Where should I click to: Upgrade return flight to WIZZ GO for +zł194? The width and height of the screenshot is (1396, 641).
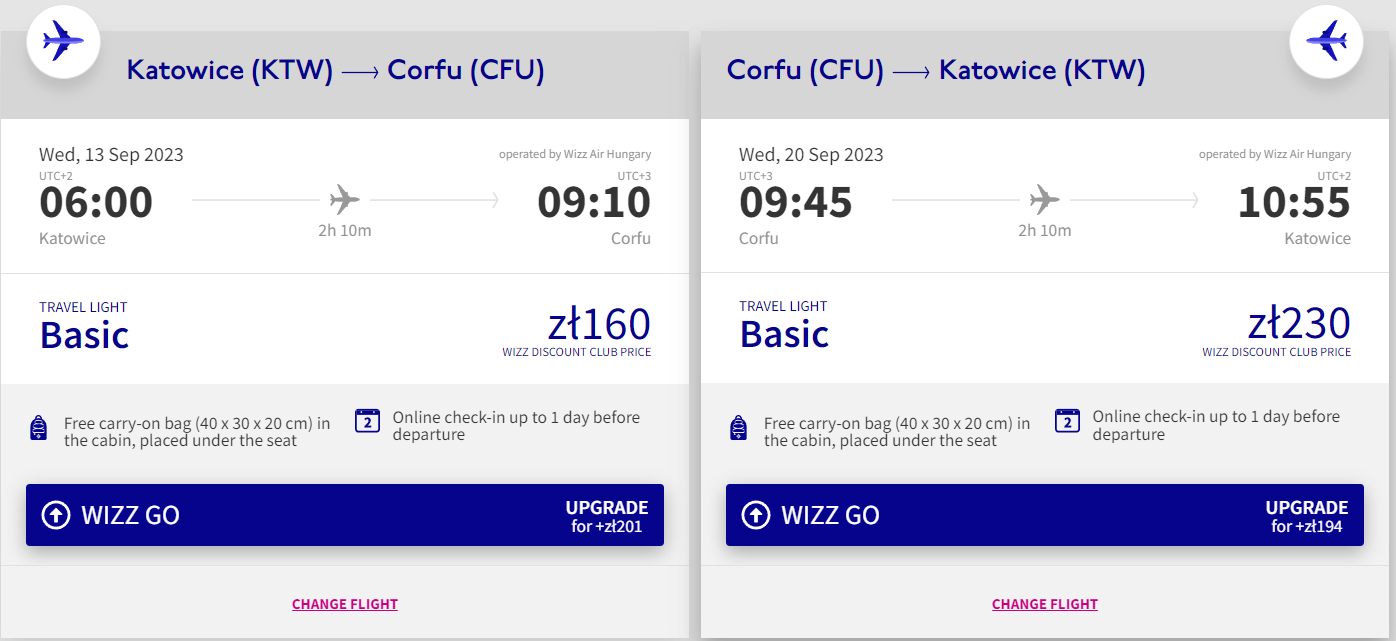[1045, 515]
